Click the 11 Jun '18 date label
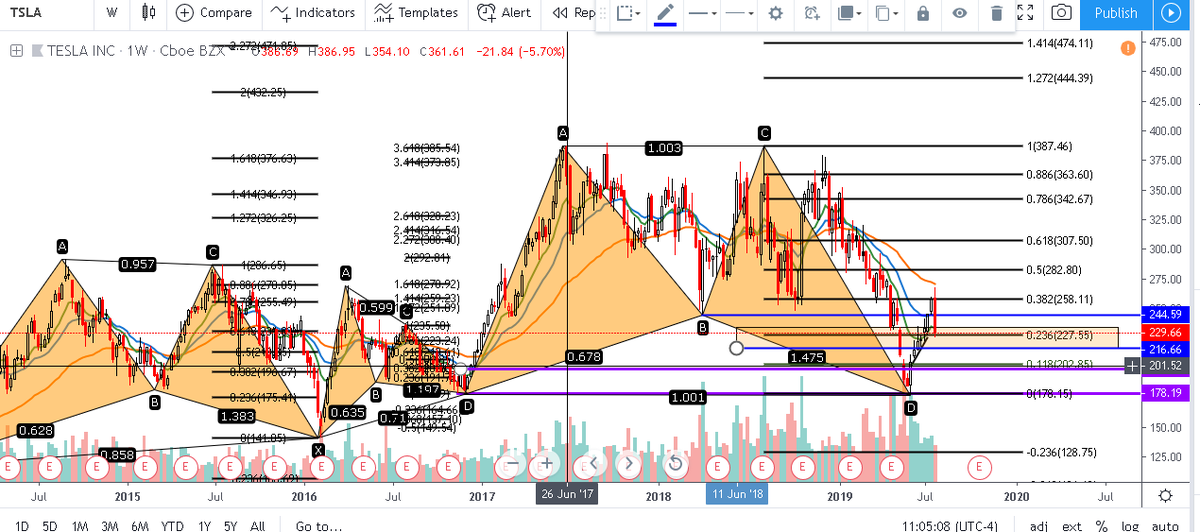 click(x=735, y=495)
